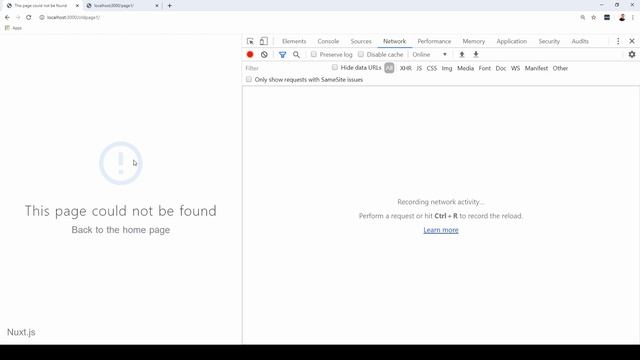Image resolution: width=640 pixels, height=360 pixels.
Task: Switch to the Memory tab
Action: (473, 41)
